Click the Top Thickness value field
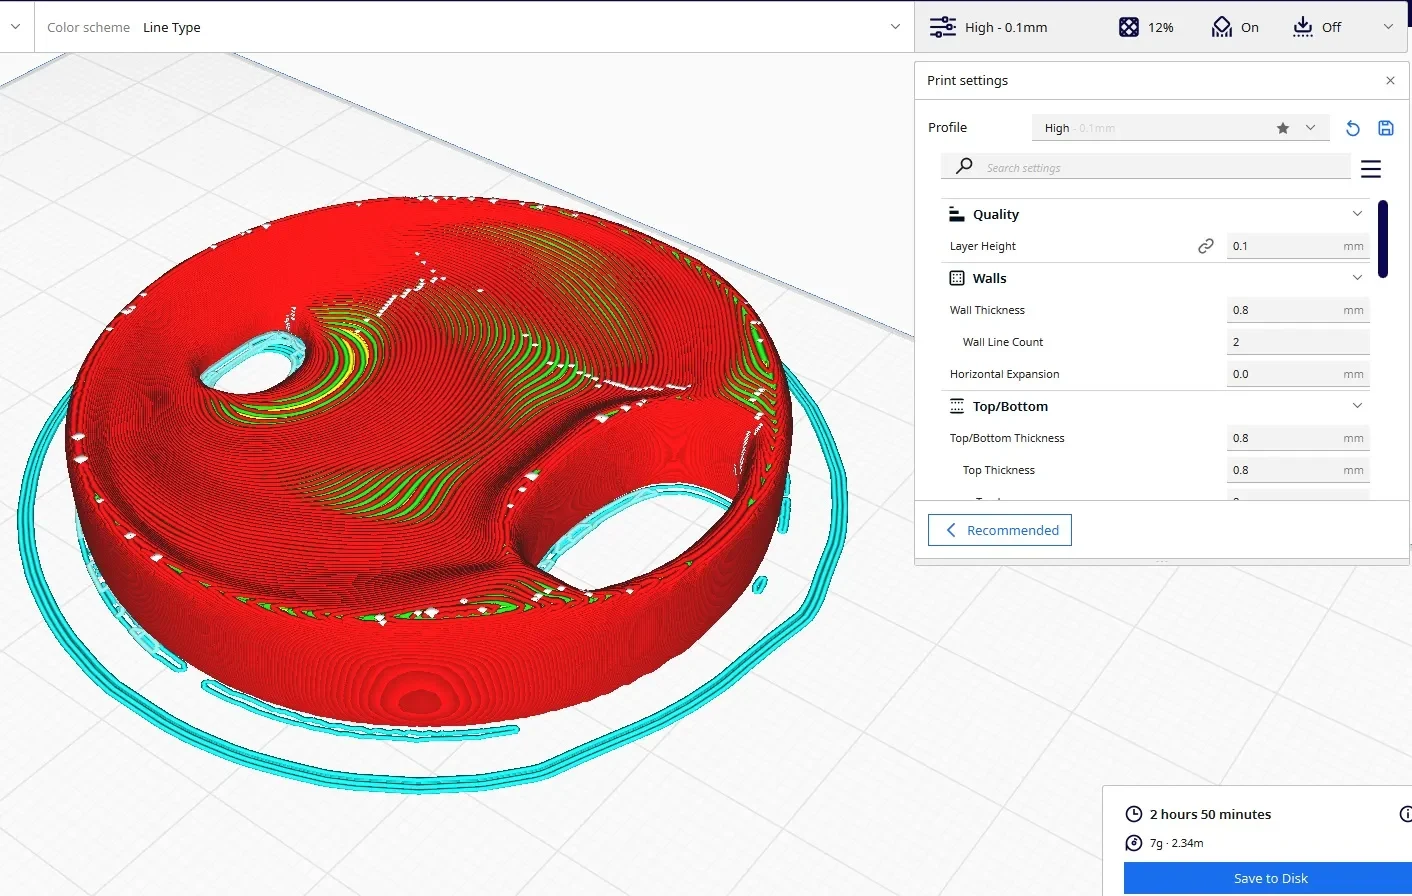This screenshot has height=896, width=1412. click(x=1298, y=470)
